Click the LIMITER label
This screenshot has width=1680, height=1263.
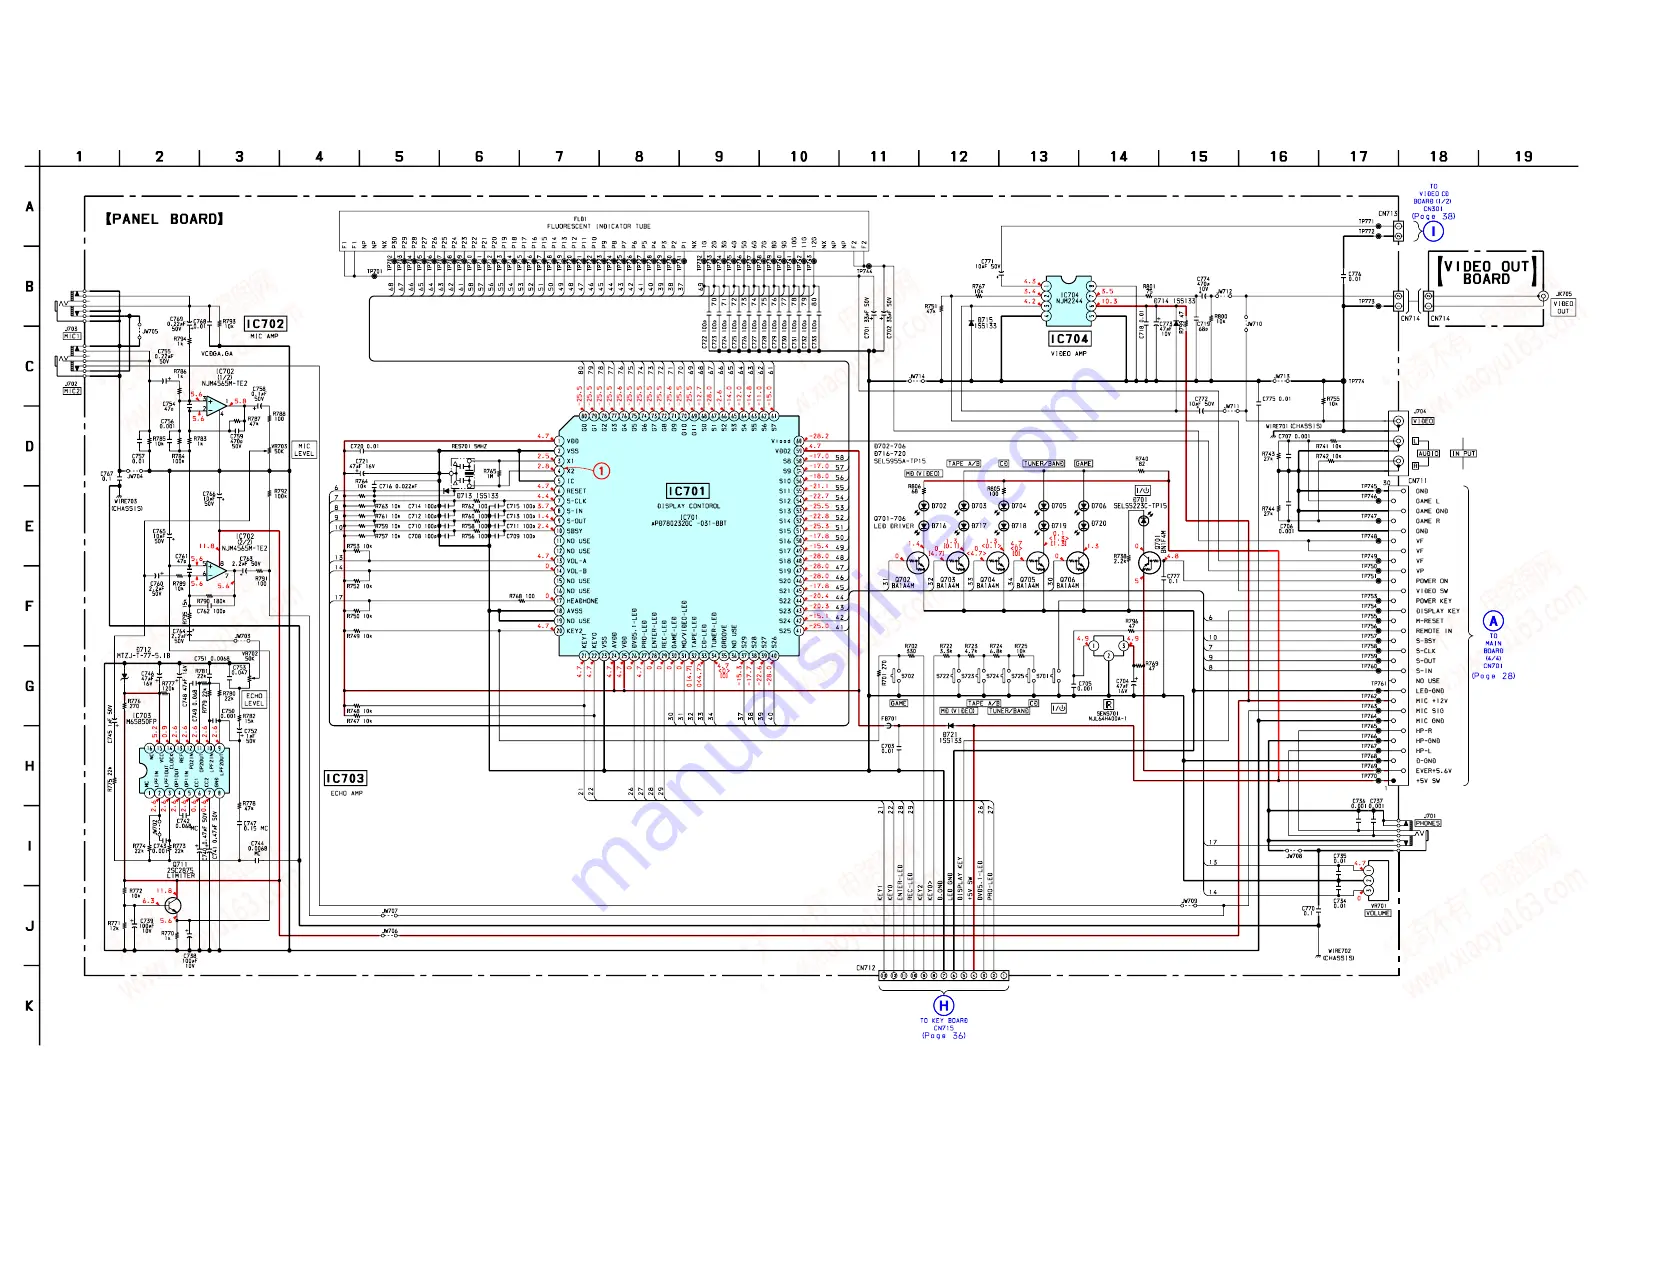point(181,876)
